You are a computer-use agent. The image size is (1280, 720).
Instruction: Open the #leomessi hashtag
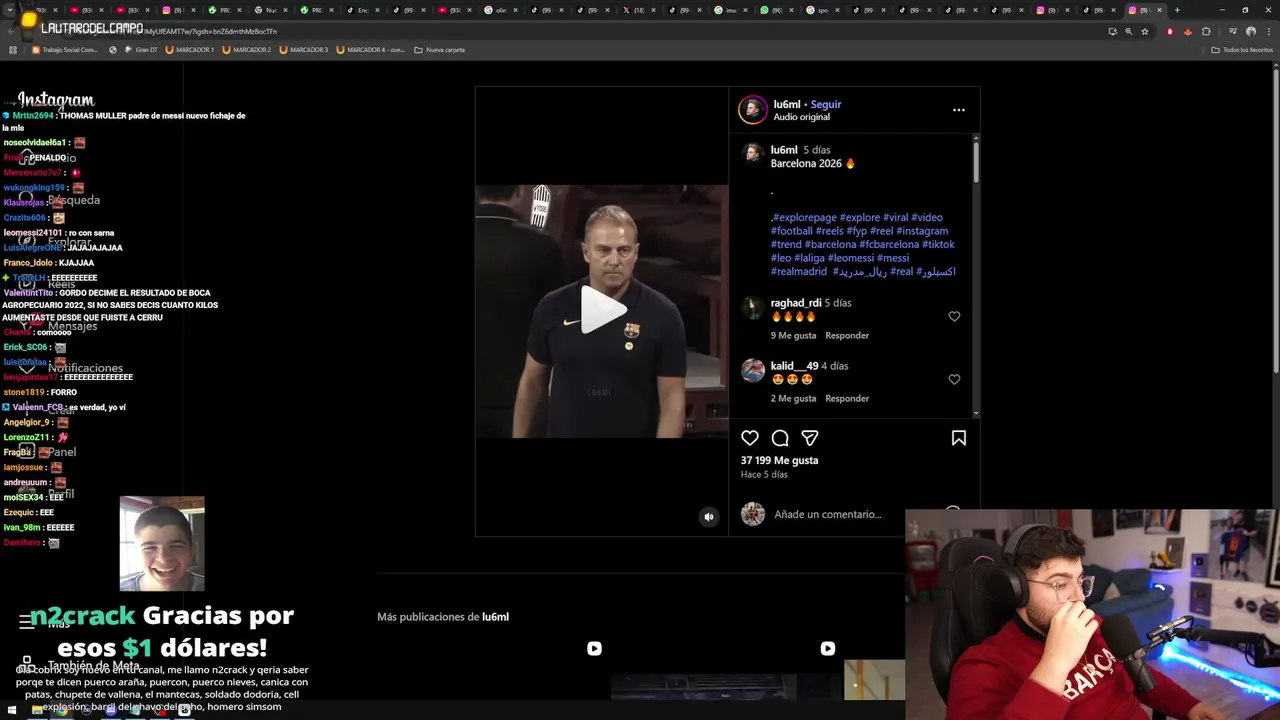(x=849, y=258)
